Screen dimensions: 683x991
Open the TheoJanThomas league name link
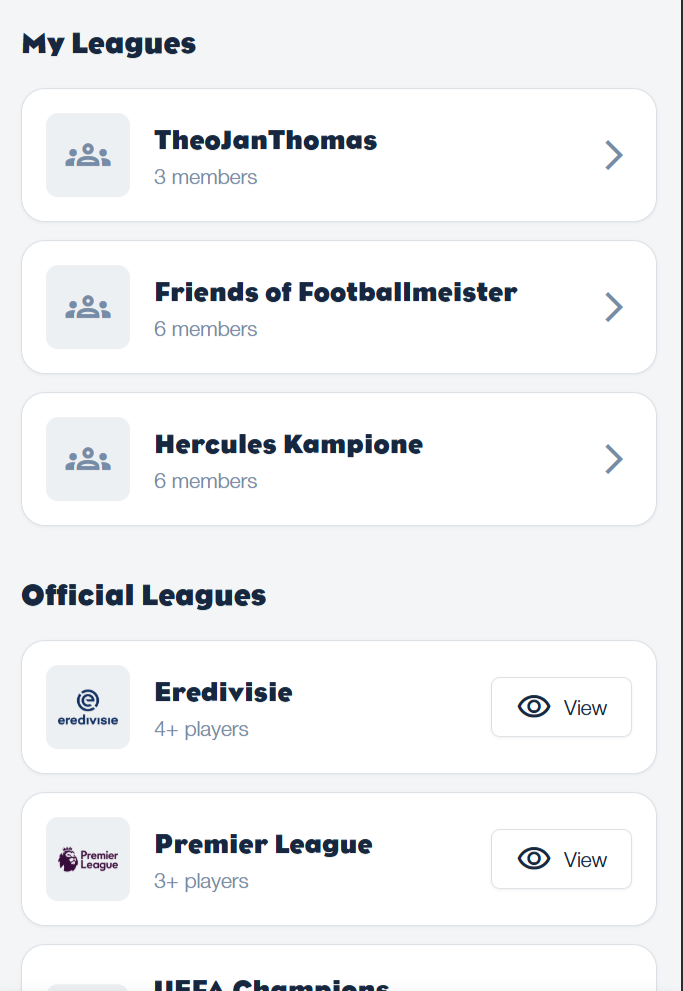click(x=265, y=141)
